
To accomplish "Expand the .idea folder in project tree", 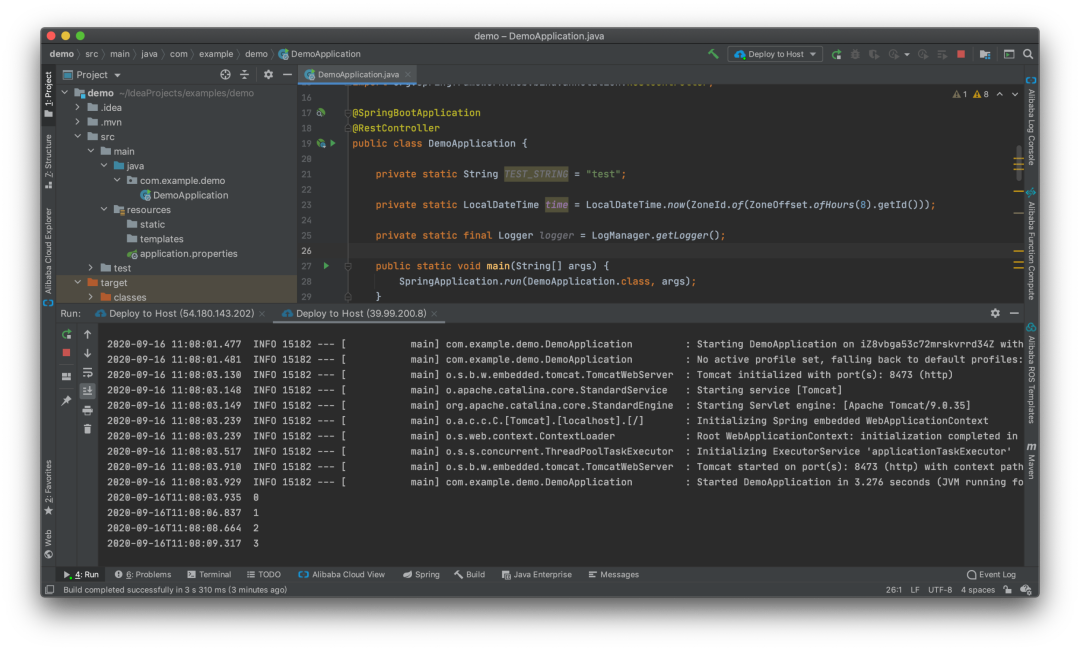I will tap(78, 108).
